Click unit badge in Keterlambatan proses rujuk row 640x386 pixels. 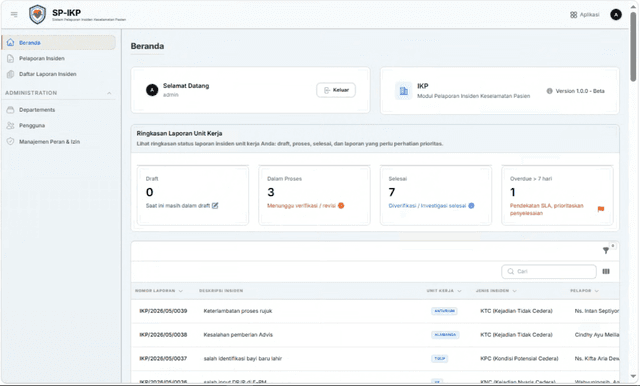(x=444, y=311)
